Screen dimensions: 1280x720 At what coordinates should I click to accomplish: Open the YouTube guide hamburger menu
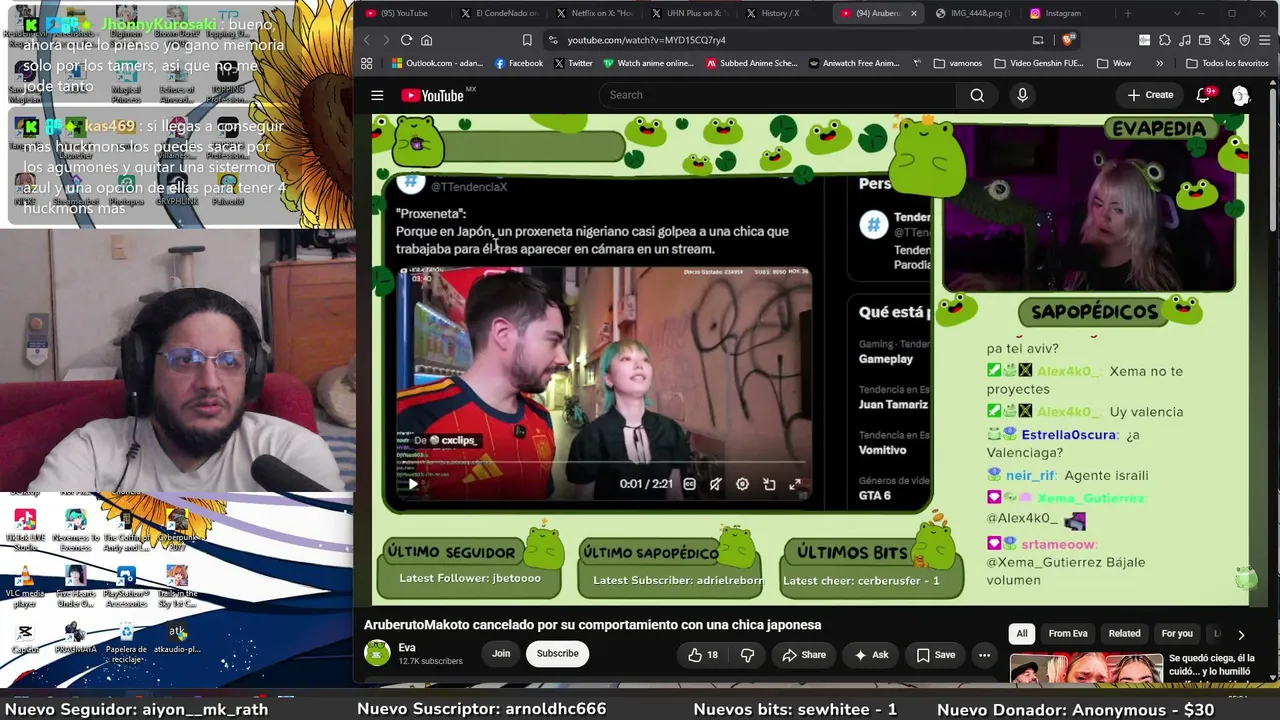click(377, 95)
